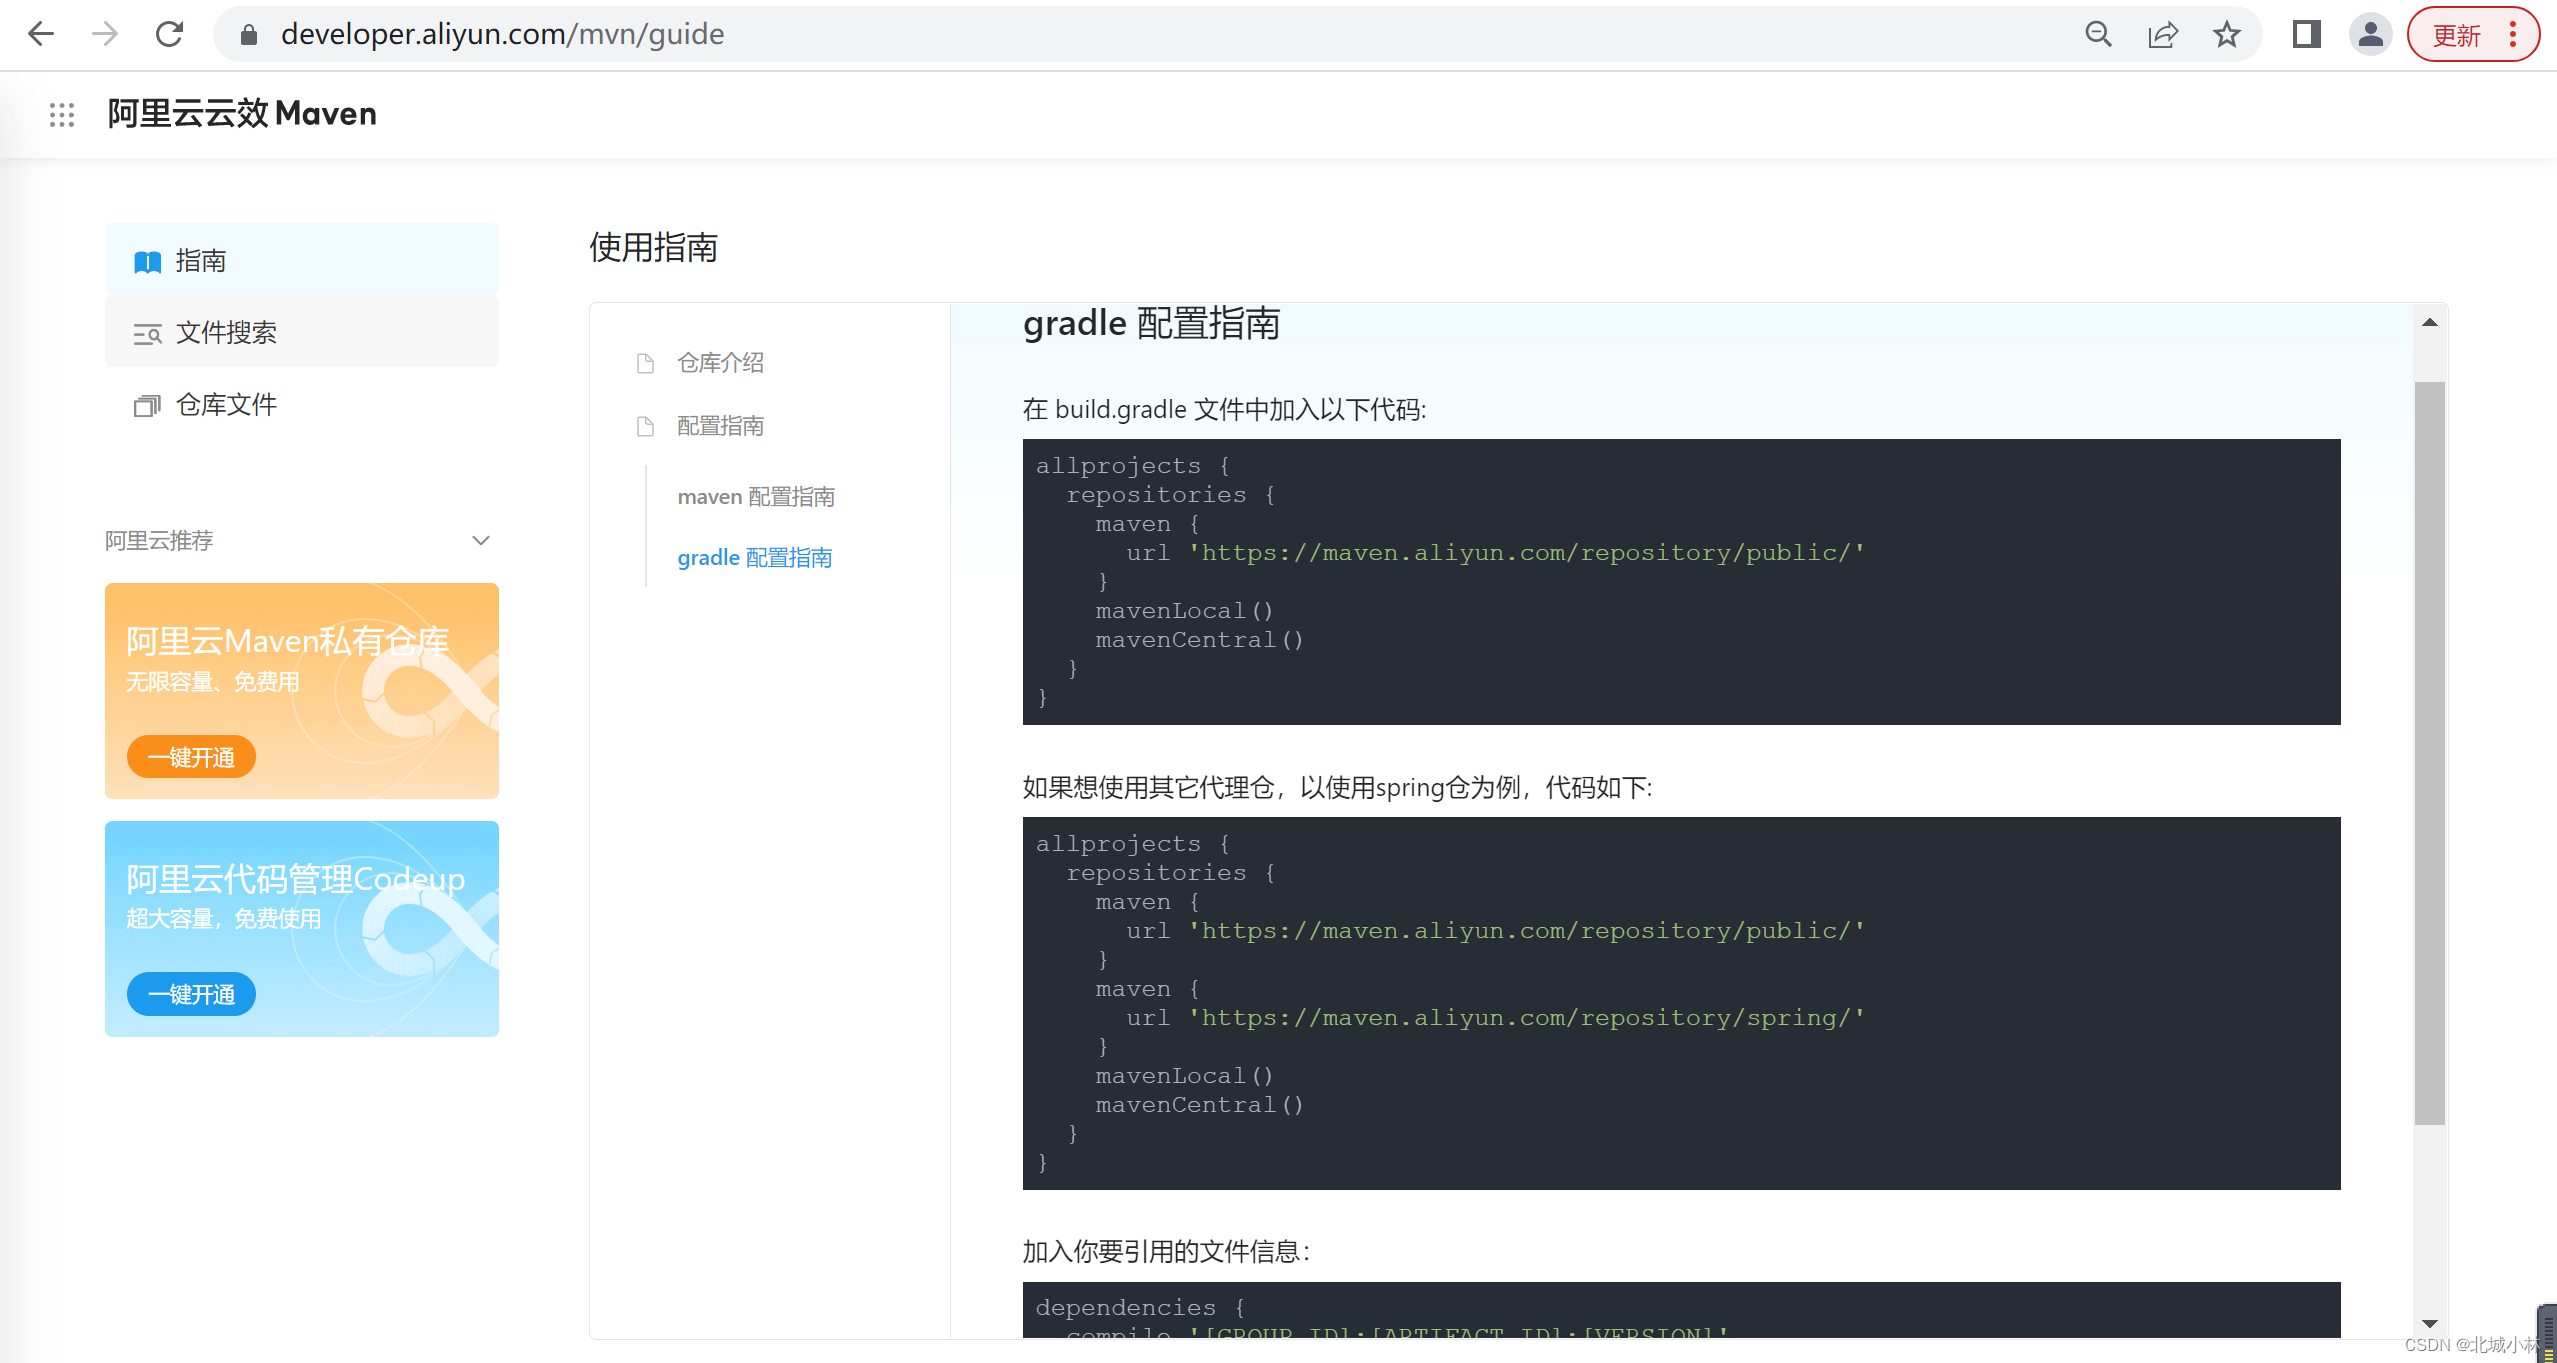The height and width of the screenshot is (1363, 2557).
Task: Collapse the 阿里云推荐 section chevron
Action: tap(481, 541)
